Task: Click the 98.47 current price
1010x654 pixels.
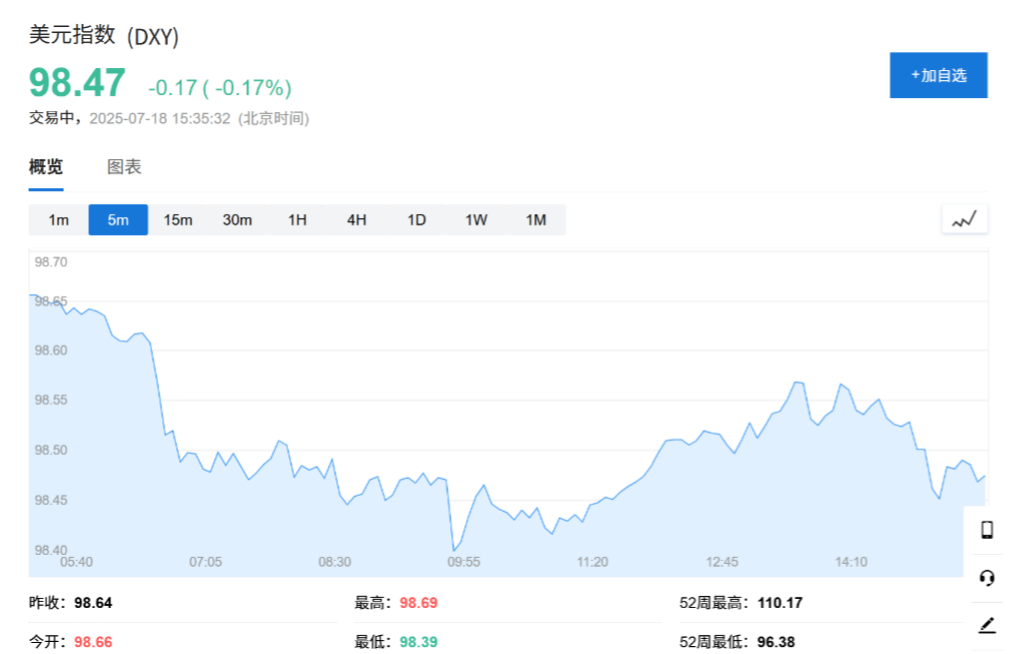Action: tap(77, 83)
